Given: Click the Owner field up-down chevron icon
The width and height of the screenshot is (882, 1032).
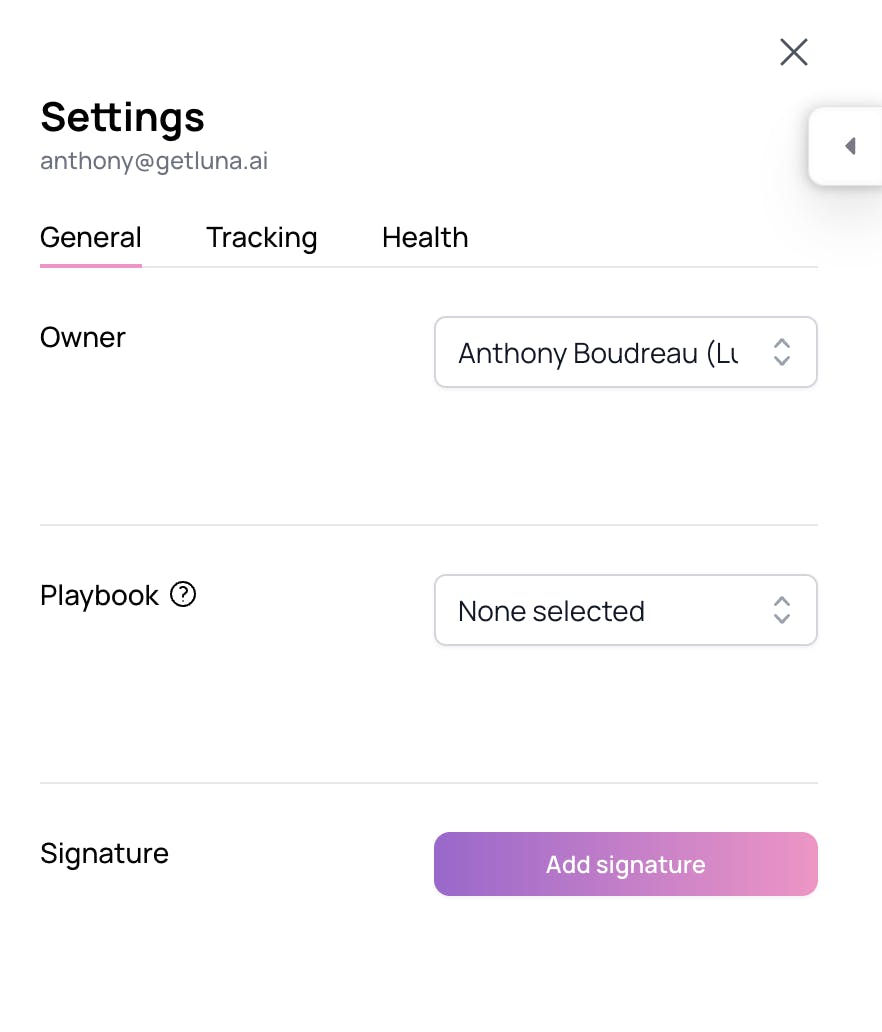Looking at the screenshot, I should tap(782, 352).
